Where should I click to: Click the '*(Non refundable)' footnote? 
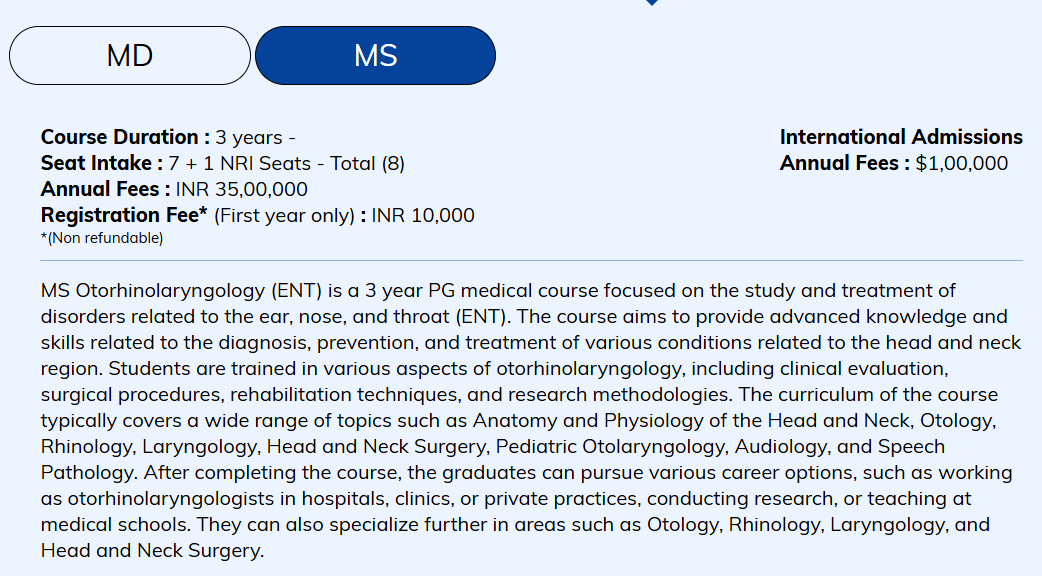102,238
